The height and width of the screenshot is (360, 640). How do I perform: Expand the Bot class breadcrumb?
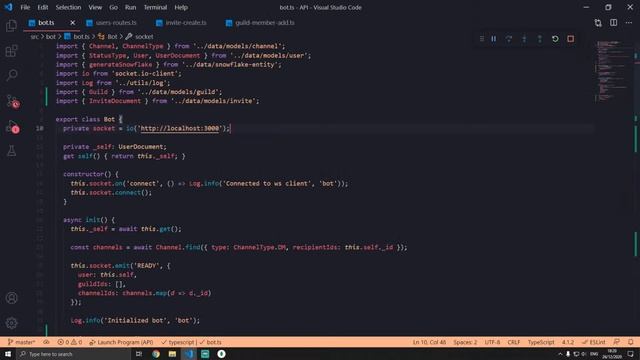108,37
